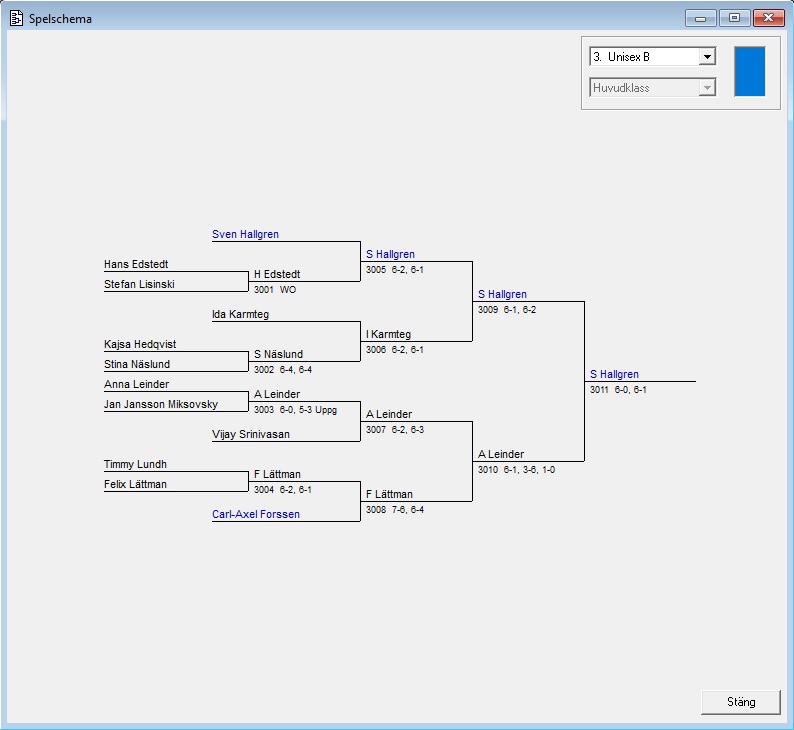Click Jan Jansson Miksovsky entry
Screen dimensions: 794x730
click(x=161, y=404)
